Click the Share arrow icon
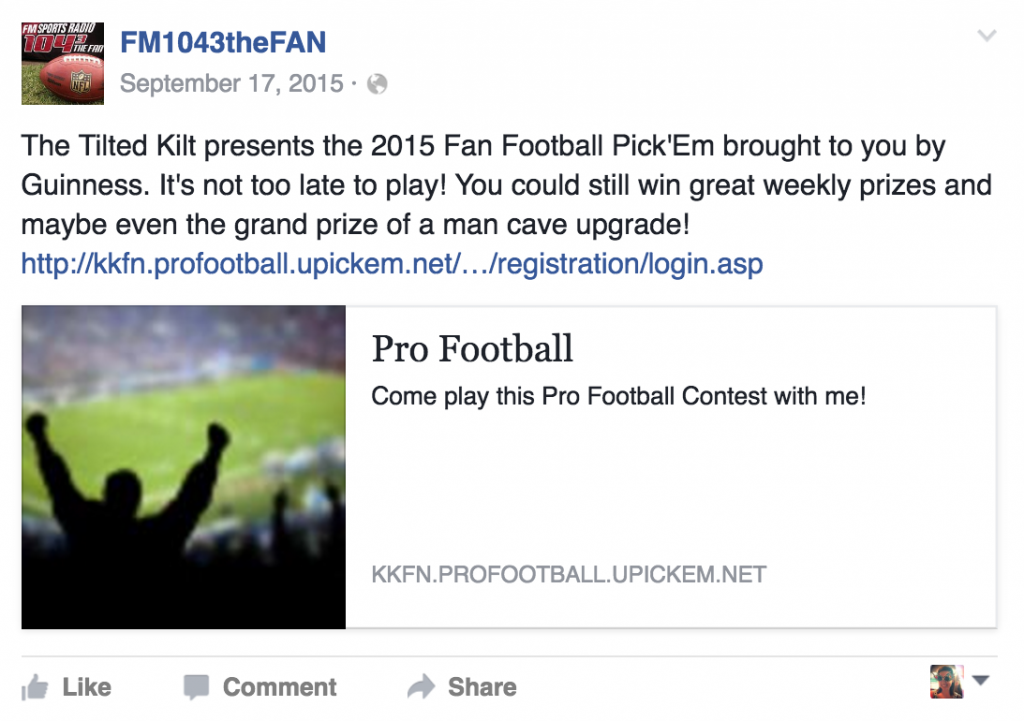 pyautogui.click(x=422, y=687)
